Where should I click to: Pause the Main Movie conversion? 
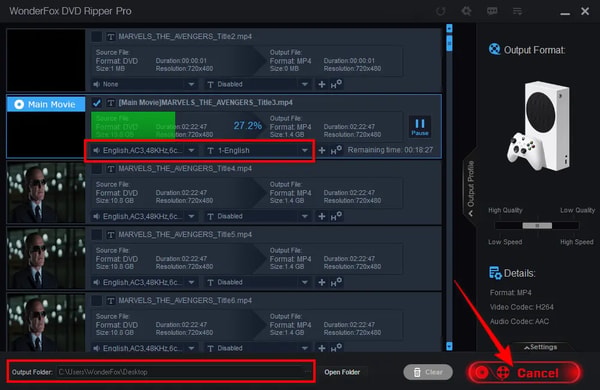420,126
